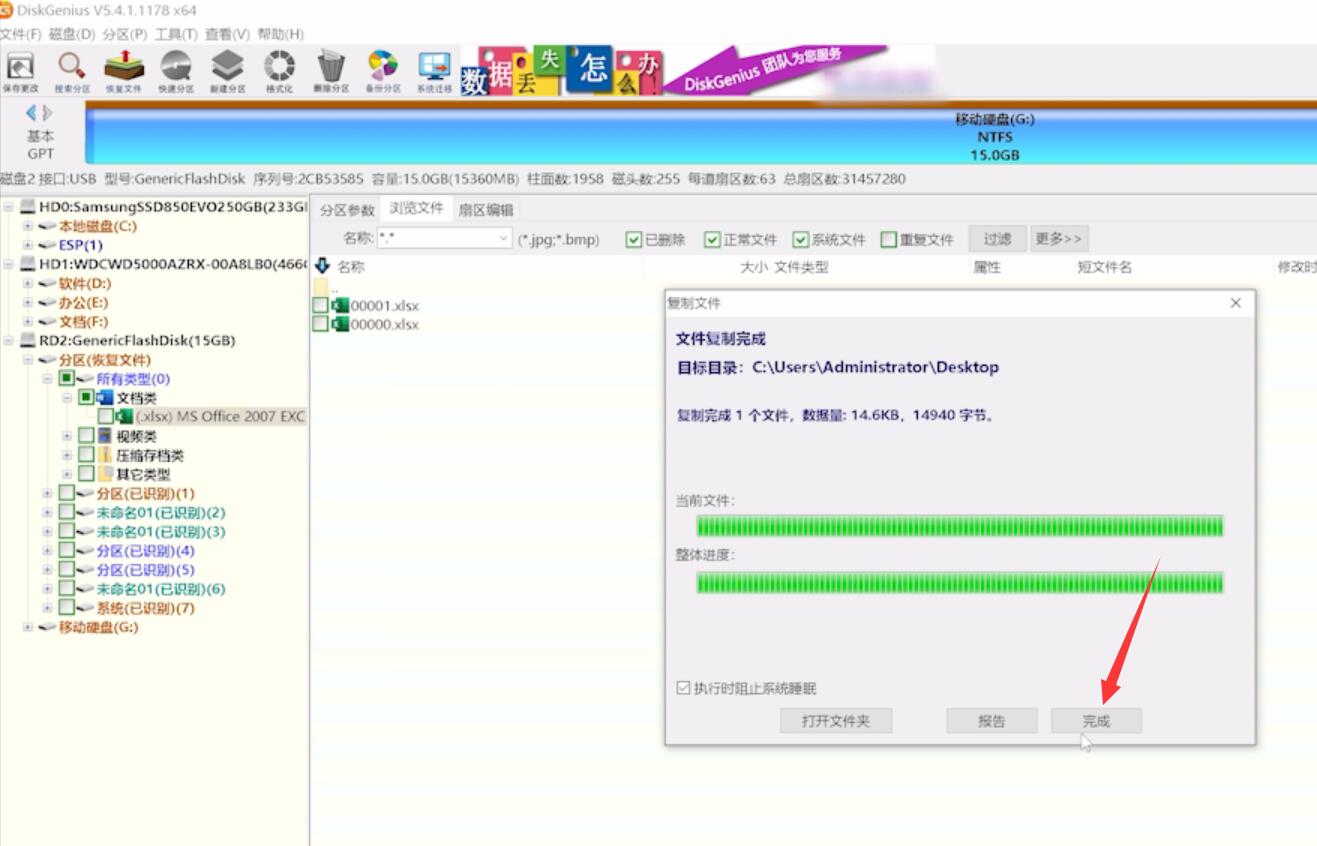Viewport: 1317px width, 846px height.
Task: Open the 名称 filter pattern dropdown
Action: tap(503, 239)
